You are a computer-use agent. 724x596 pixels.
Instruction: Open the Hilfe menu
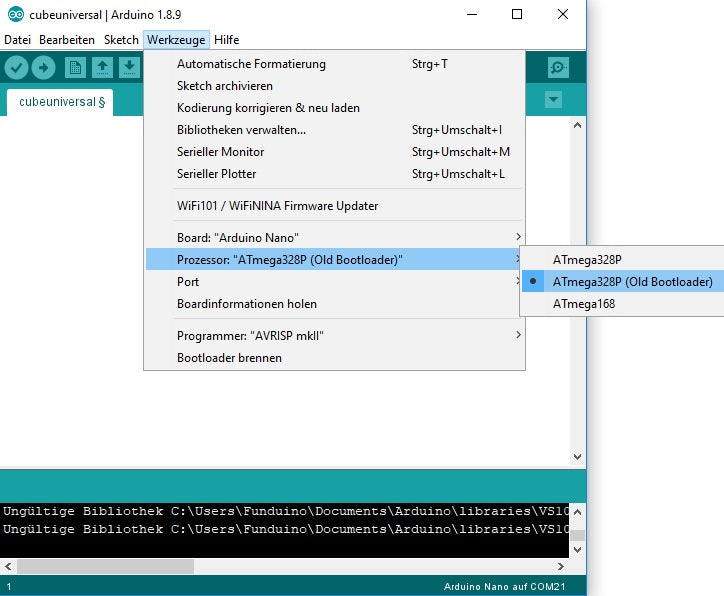226,40
